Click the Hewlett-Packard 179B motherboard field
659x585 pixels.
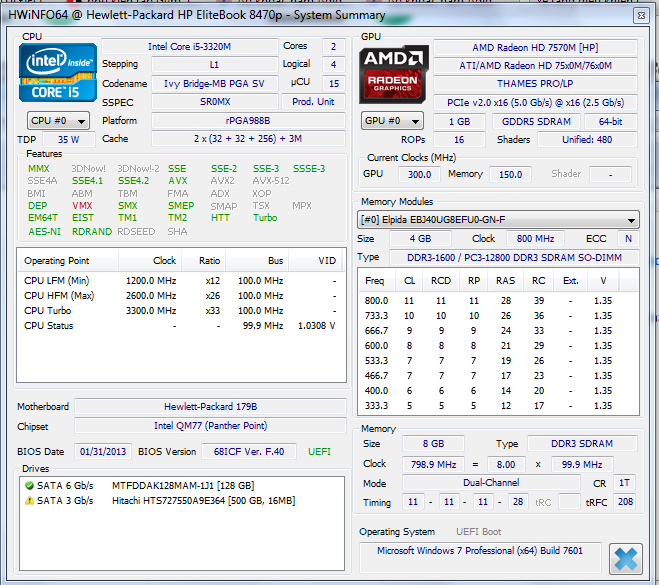click(211, 407)
